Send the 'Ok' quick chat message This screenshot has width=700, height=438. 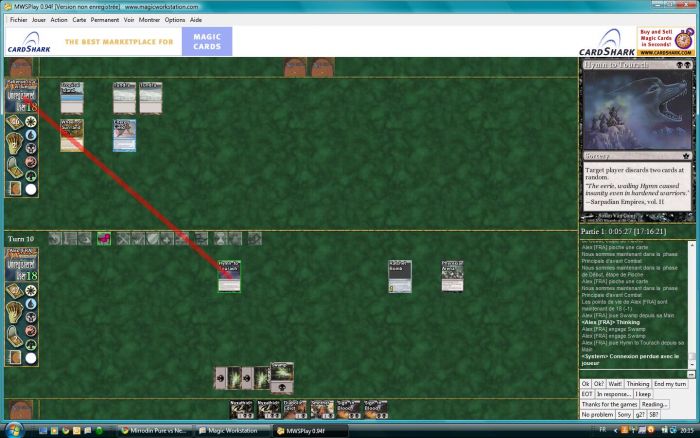pos(586,384)
